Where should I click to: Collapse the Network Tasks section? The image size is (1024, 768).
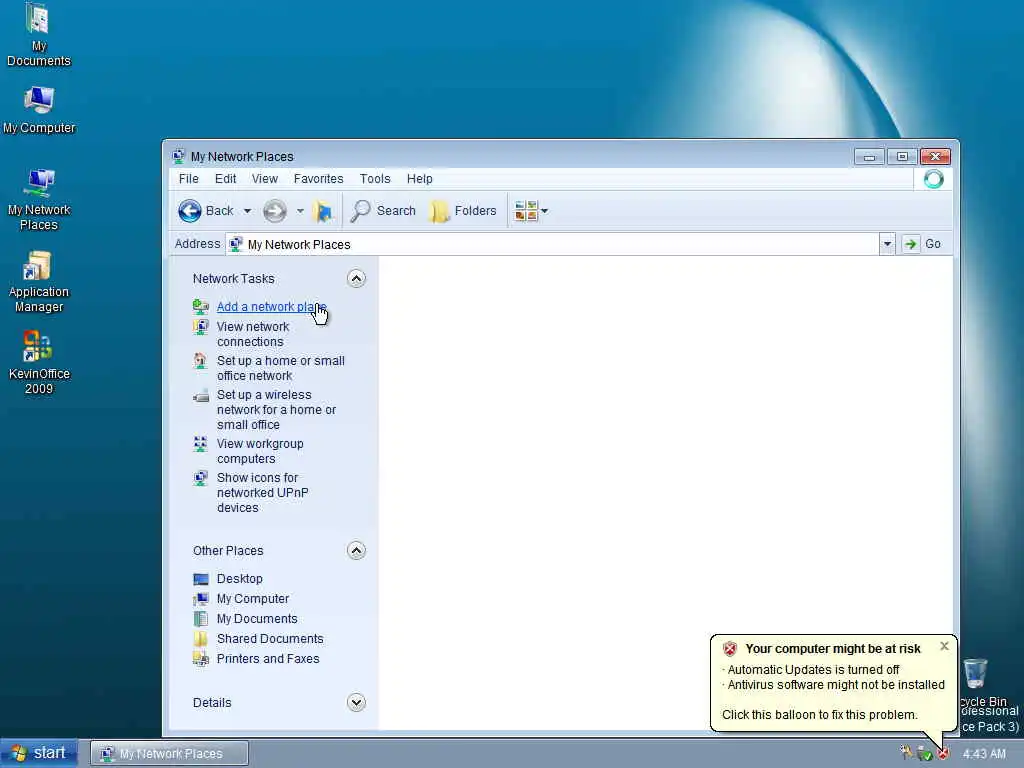pyautogui.click(x=356, y=279)
